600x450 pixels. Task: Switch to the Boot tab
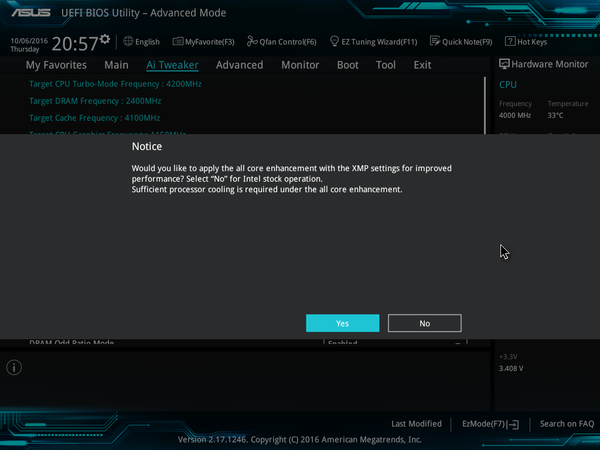click(x=347, y=65)
